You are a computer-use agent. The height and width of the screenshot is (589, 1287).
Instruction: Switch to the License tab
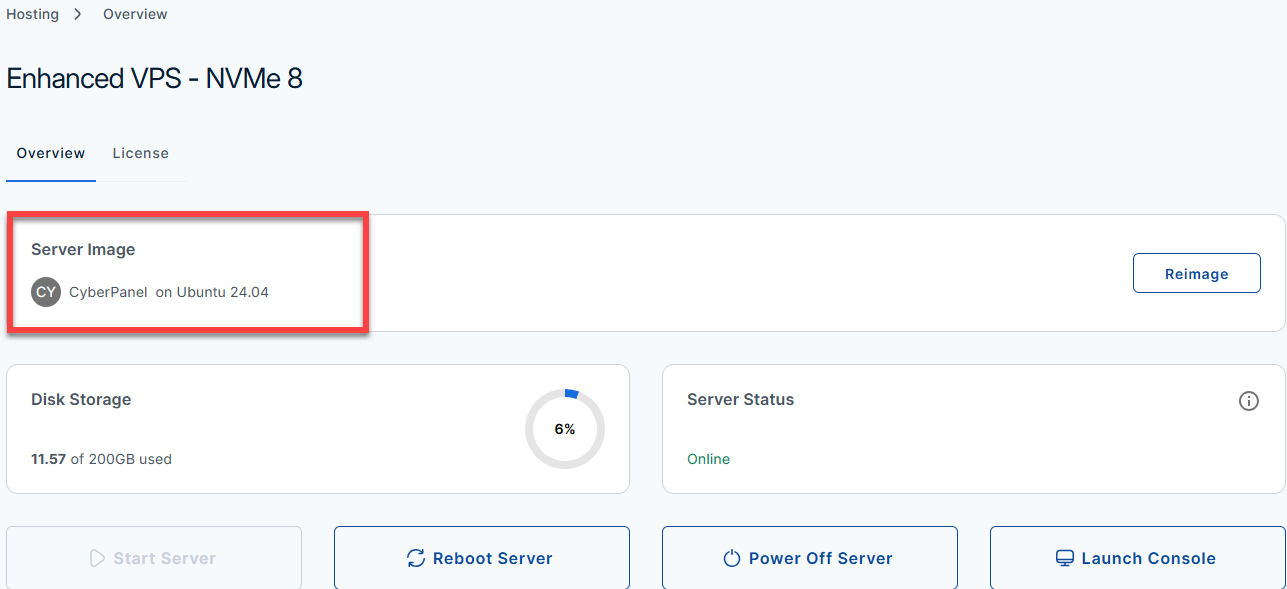[140, 153]
